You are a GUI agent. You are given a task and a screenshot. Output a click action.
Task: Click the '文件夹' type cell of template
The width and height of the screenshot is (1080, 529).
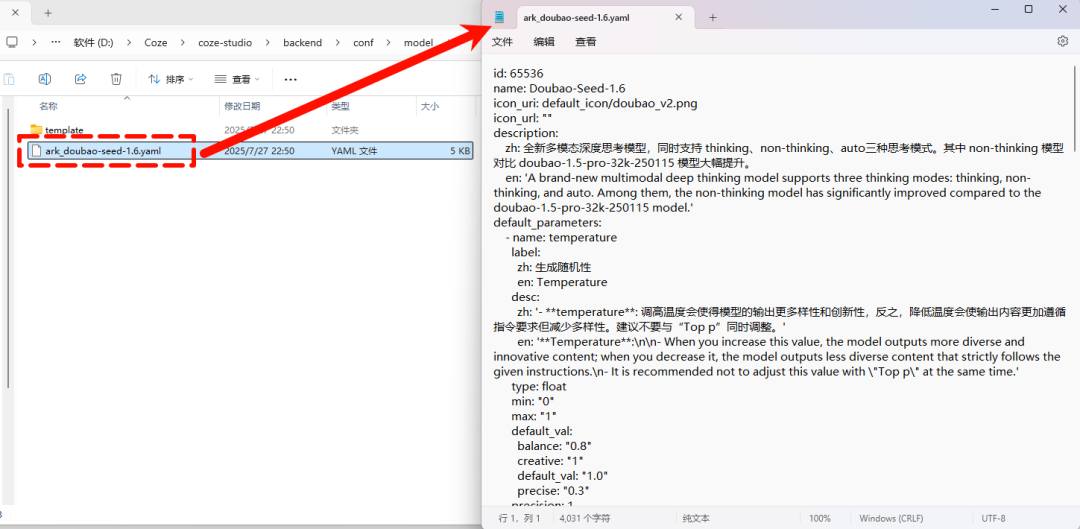coord(345,129)
